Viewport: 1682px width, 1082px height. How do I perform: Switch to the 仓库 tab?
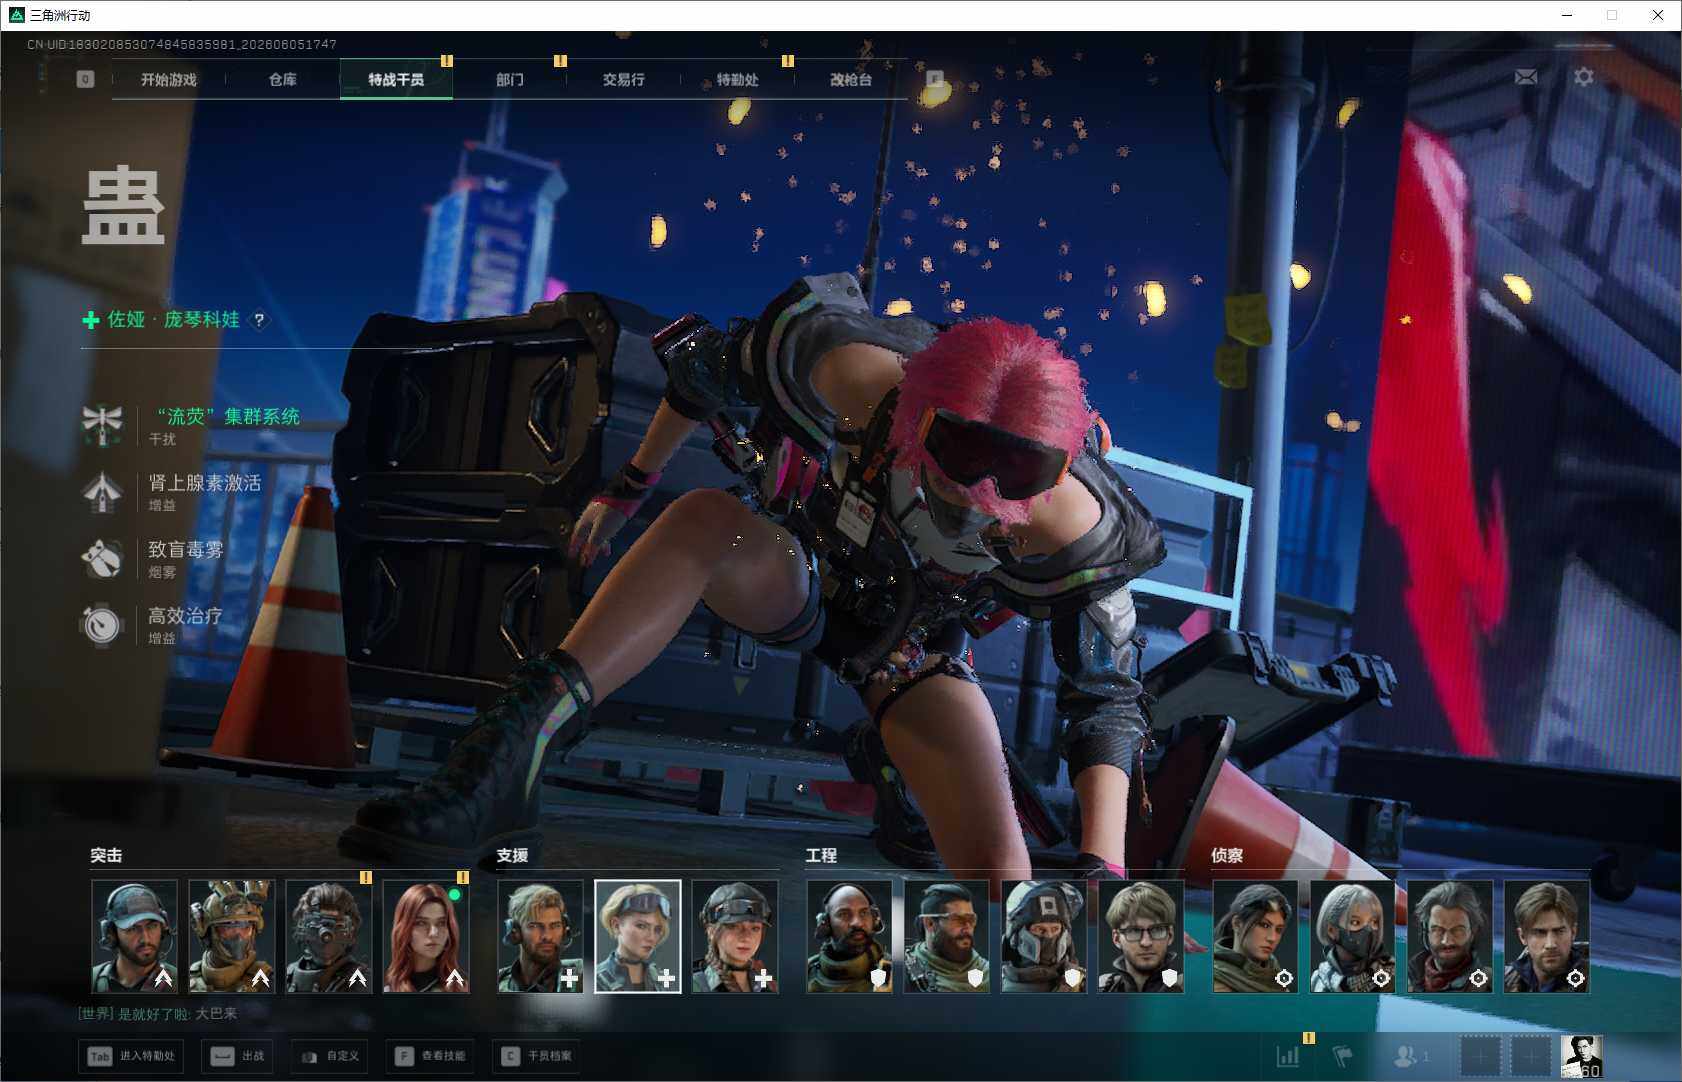click(283, 80)
